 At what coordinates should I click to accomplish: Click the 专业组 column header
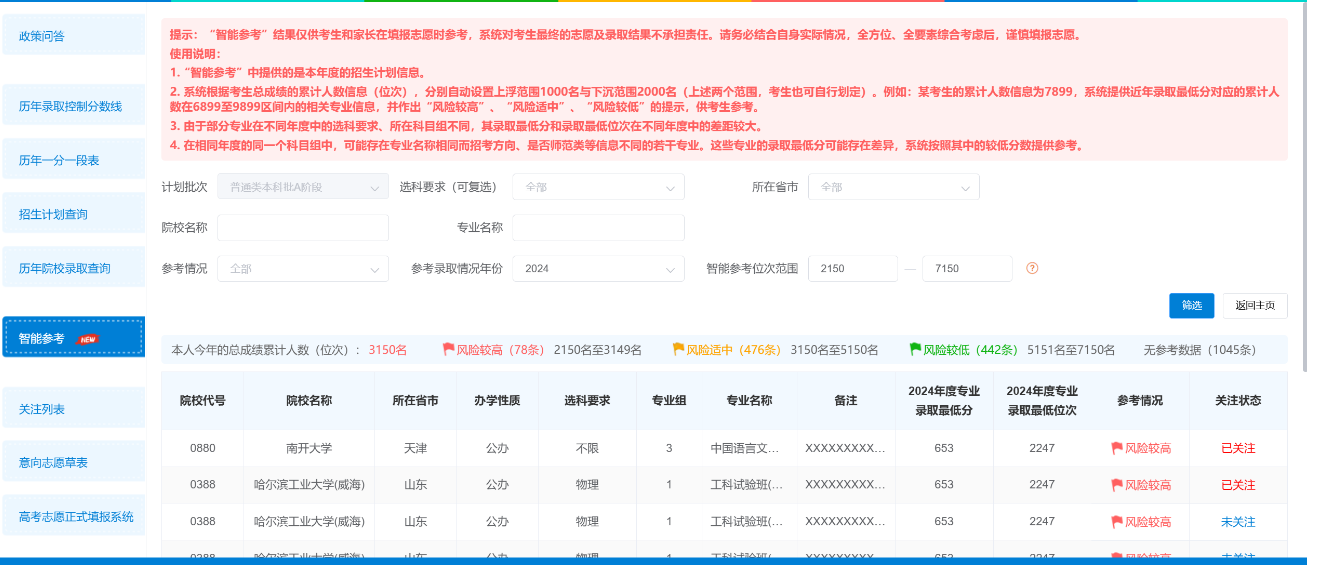669,400
